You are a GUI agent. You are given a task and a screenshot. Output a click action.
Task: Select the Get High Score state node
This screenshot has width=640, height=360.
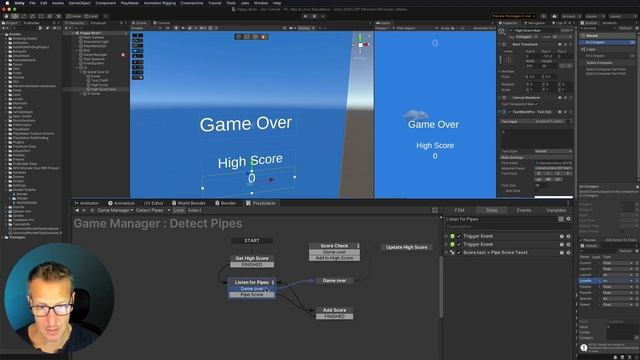pos(252,258)
